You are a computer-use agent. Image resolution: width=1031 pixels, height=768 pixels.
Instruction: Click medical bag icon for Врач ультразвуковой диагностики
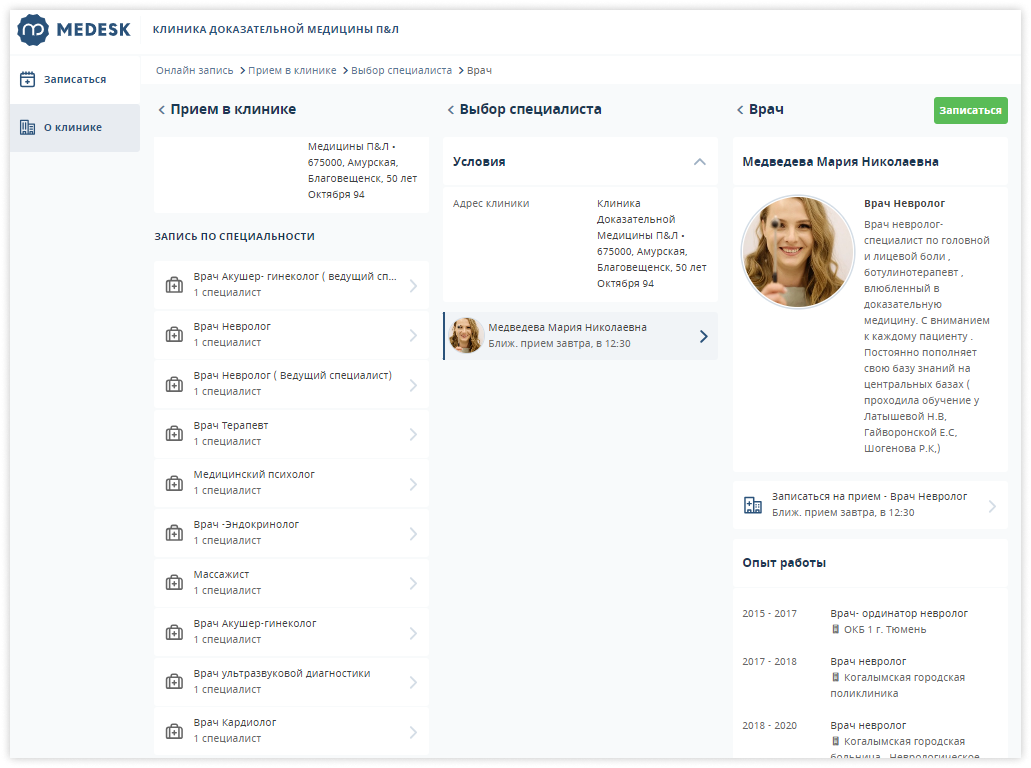[x=174, y=682]
